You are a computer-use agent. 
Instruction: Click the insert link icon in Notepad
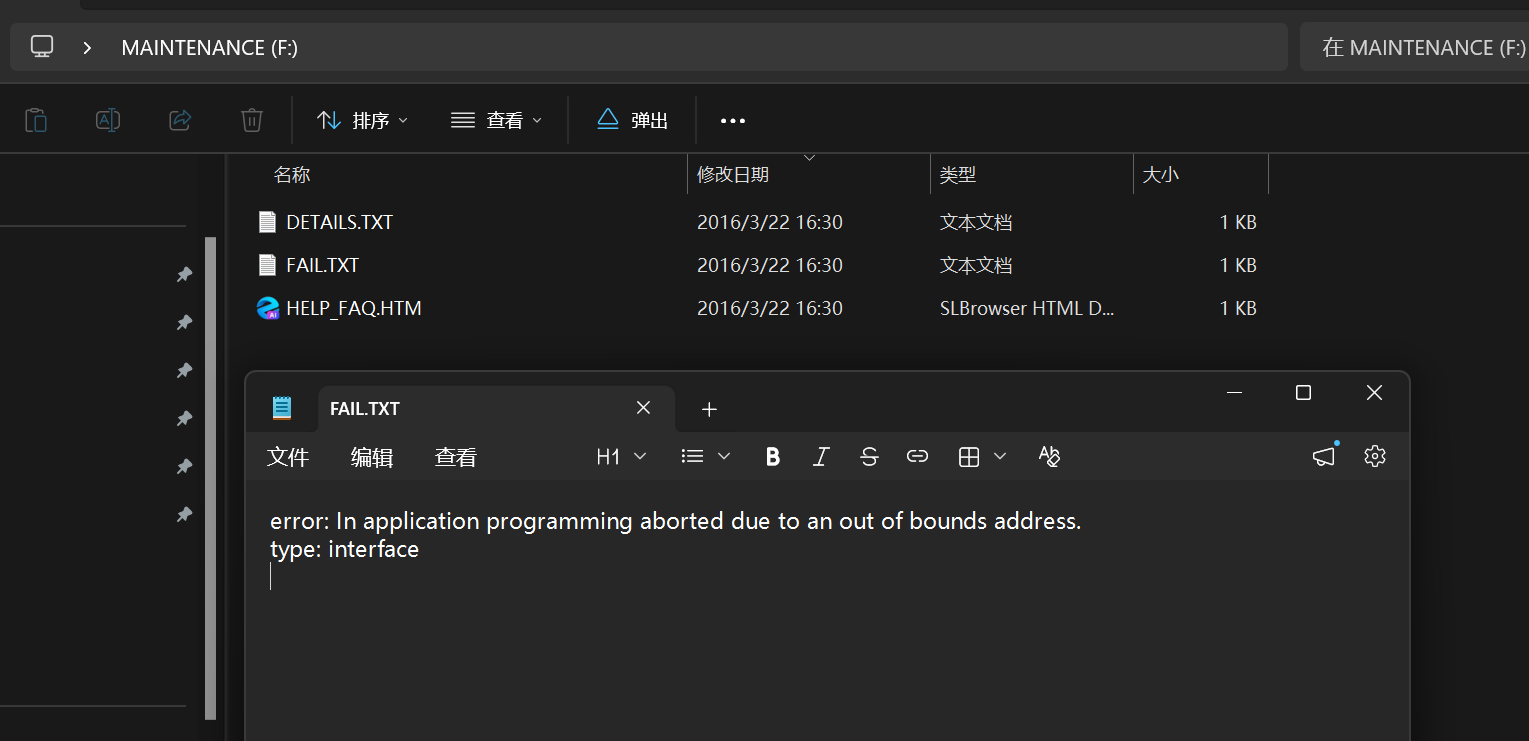(917, 457)
